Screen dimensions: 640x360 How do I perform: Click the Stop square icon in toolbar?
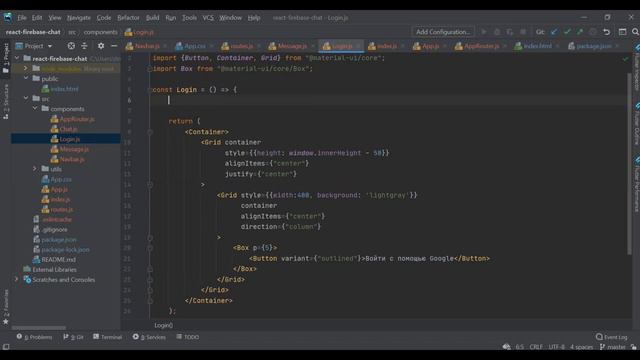click(x=523, y=32)
